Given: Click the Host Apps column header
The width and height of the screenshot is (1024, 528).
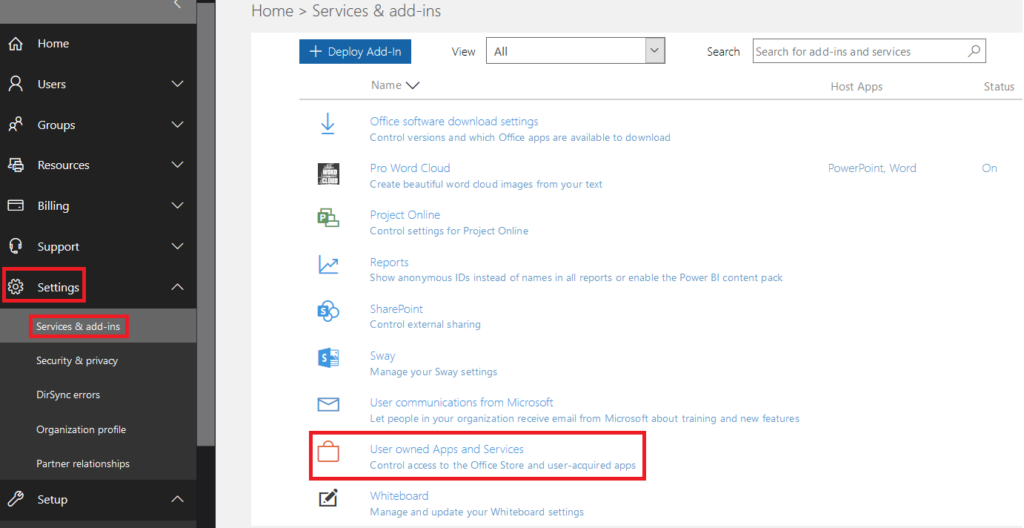Looking at the screenshot, I should (x=856, y=86).
